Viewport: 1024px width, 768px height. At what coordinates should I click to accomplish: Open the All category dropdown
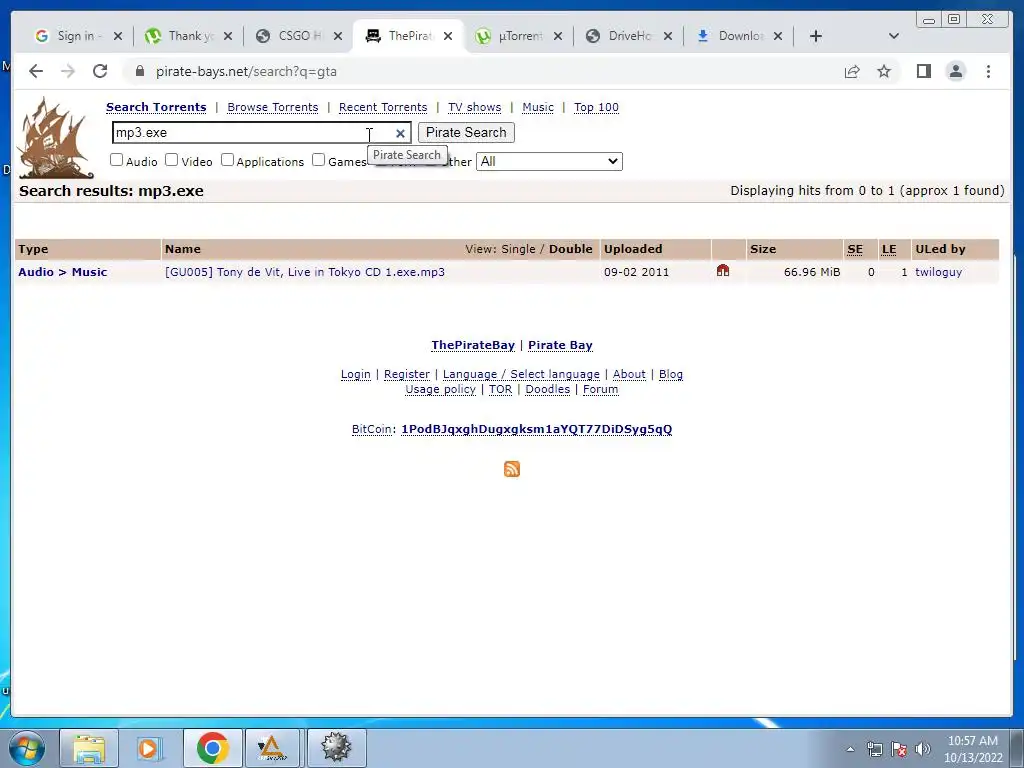549,161
